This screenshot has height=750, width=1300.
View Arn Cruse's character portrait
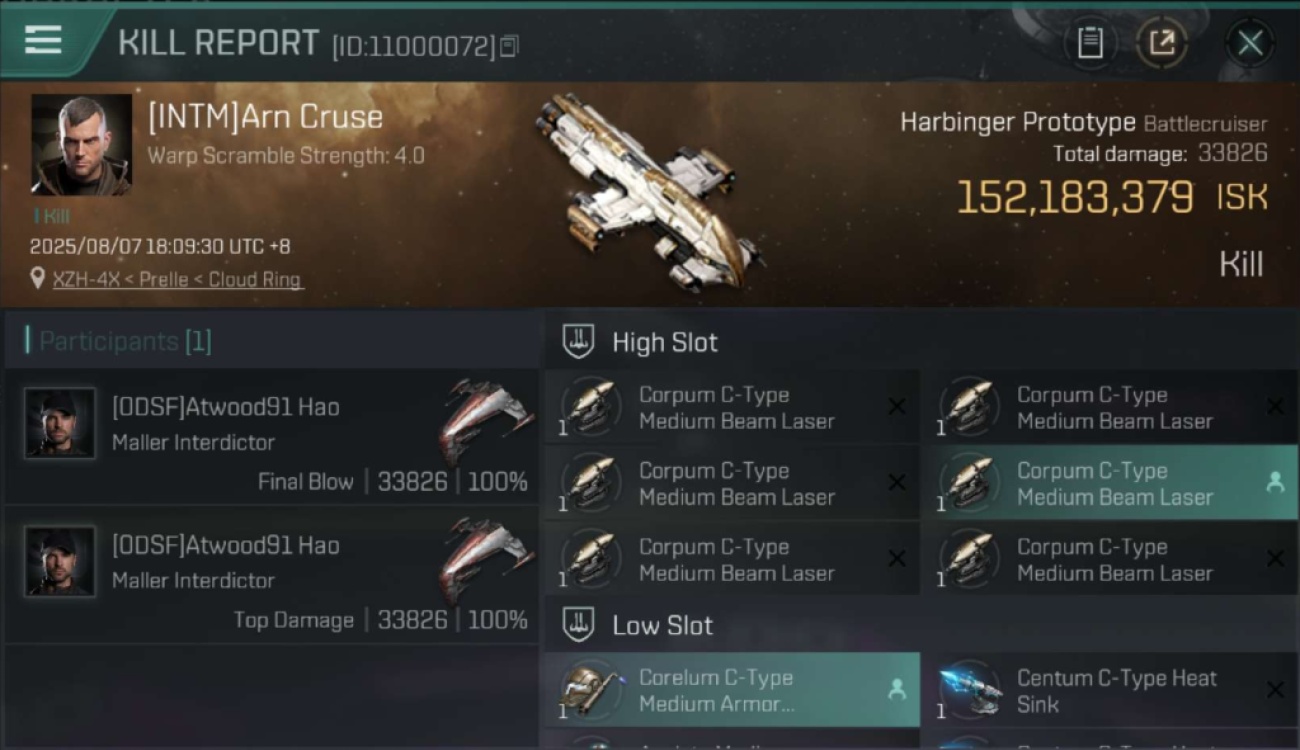(x=81, y=144)
